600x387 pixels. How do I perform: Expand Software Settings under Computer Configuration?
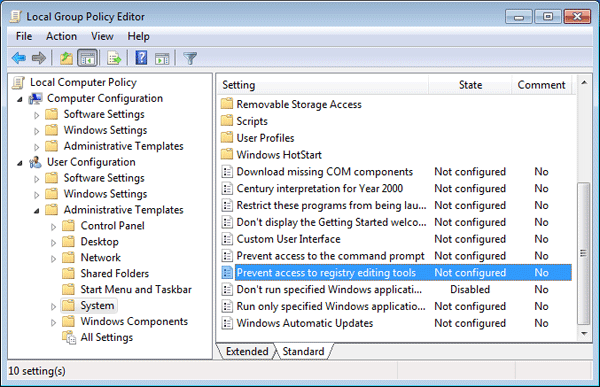37,115
